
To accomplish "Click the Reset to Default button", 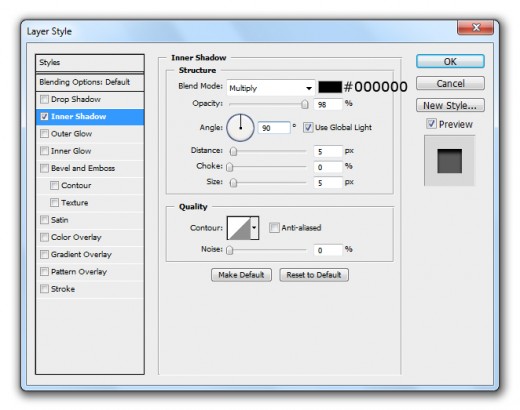I will (x=314, y=275).
